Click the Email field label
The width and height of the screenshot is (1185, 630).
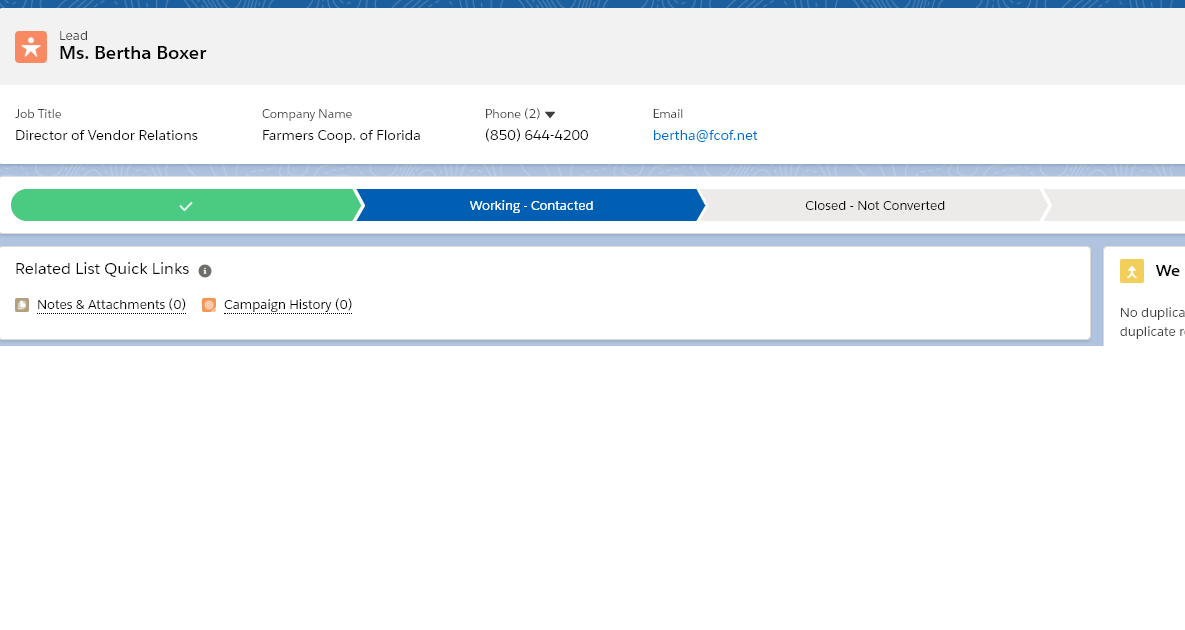click(668, 114)
